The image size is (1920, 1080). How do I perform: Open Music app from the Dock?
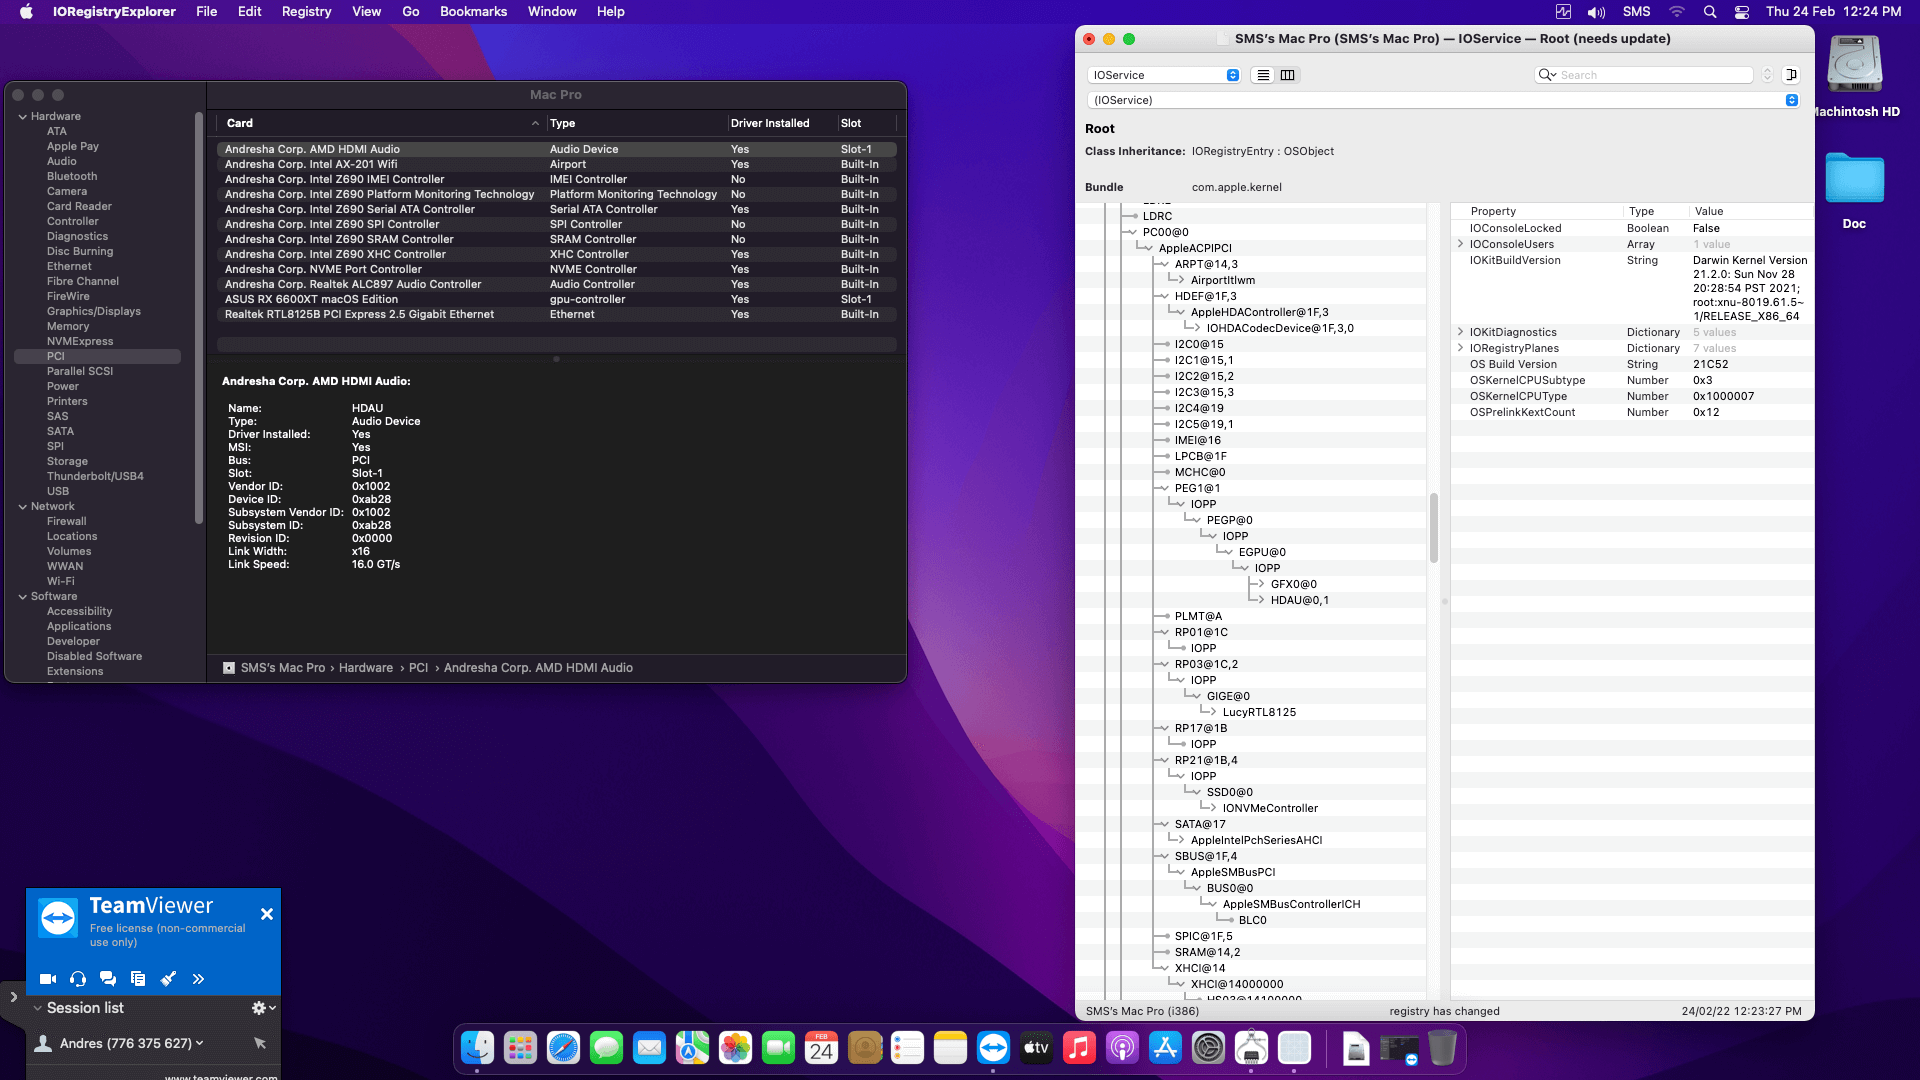point(1079,1048)
